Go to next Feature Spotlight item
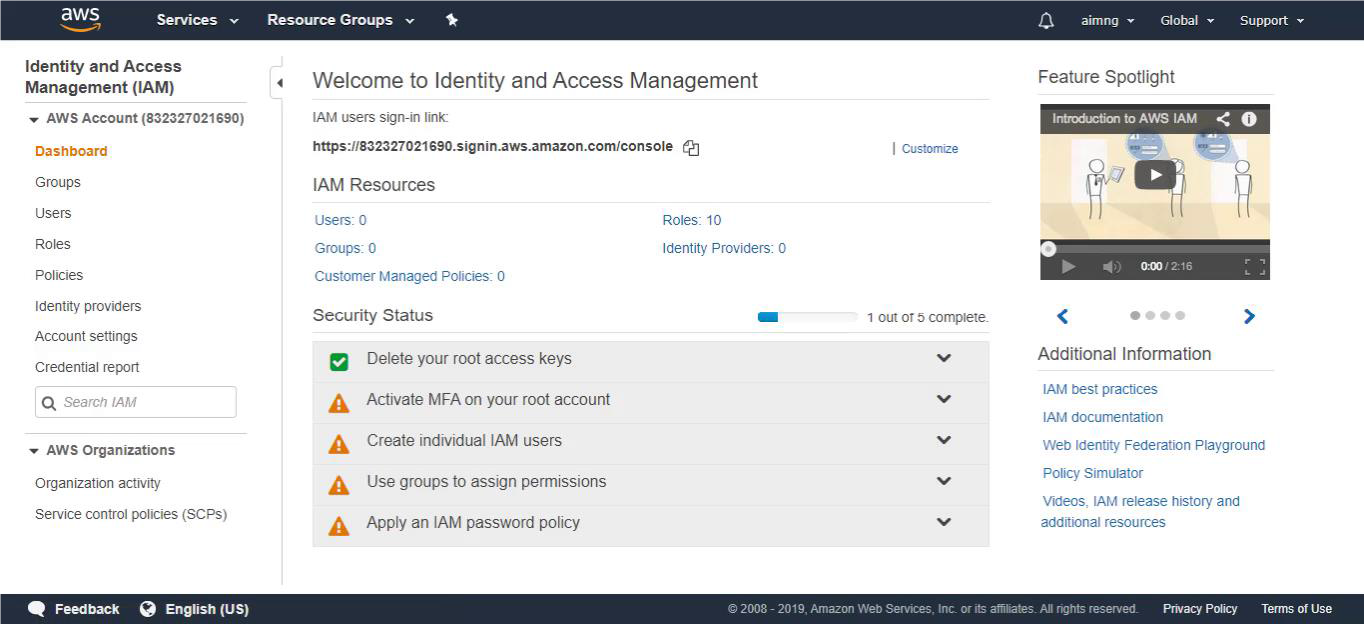This screenshot has height=624, width=1364. pyautogui.click(x=1249, y=316)
